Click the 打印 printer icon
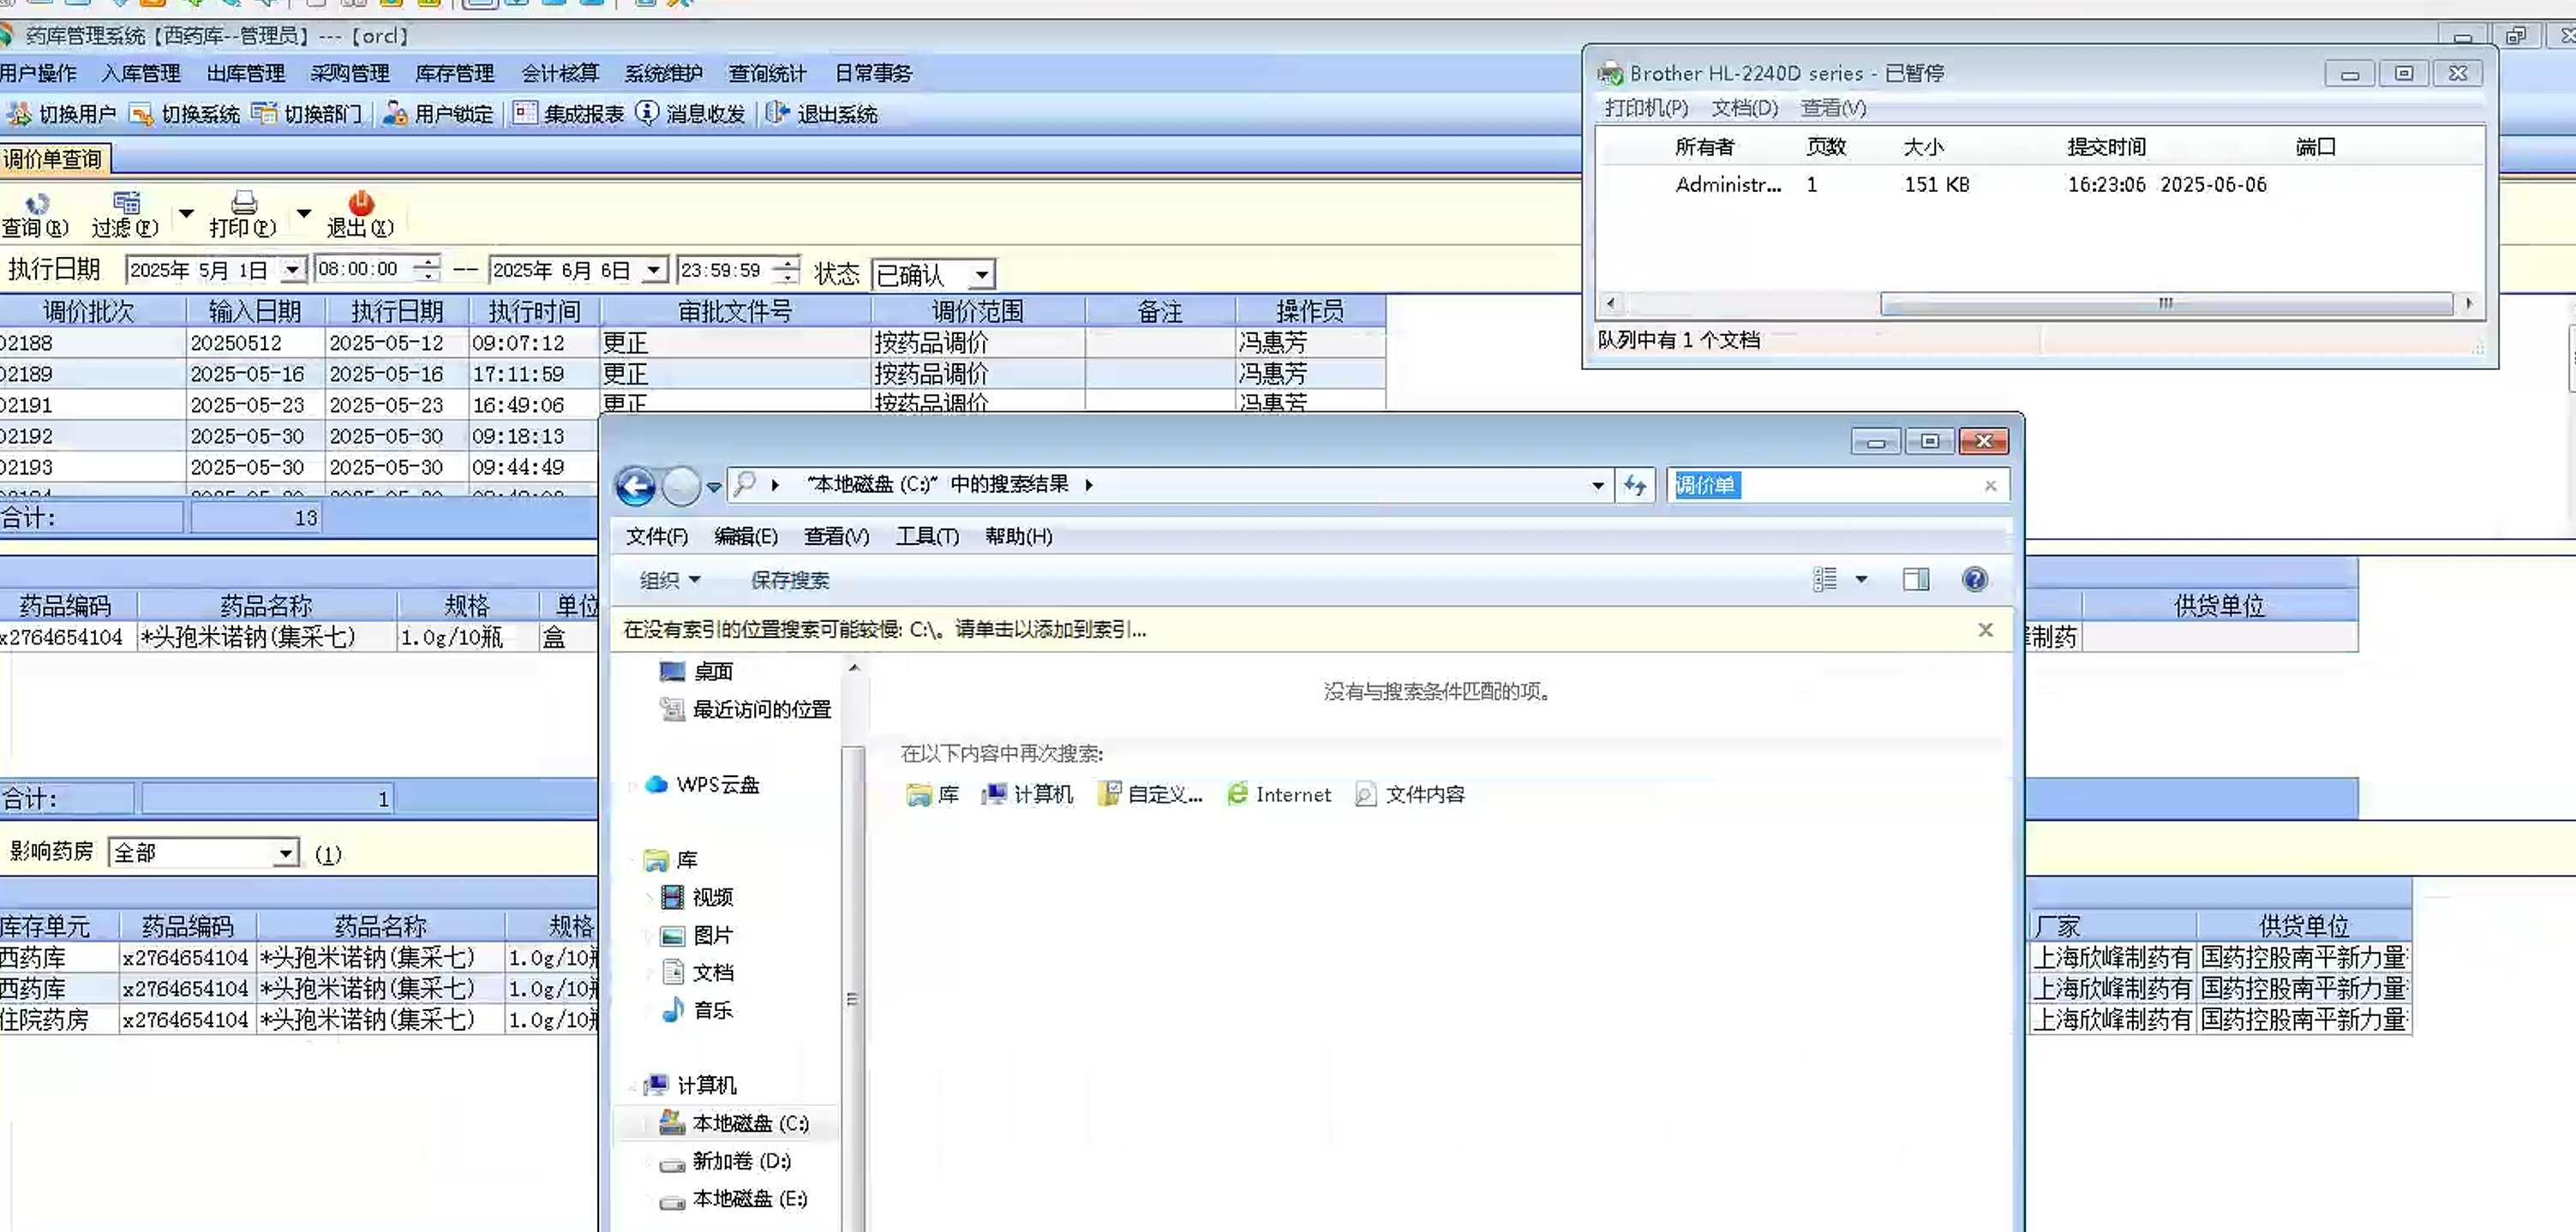 point(243,204)
